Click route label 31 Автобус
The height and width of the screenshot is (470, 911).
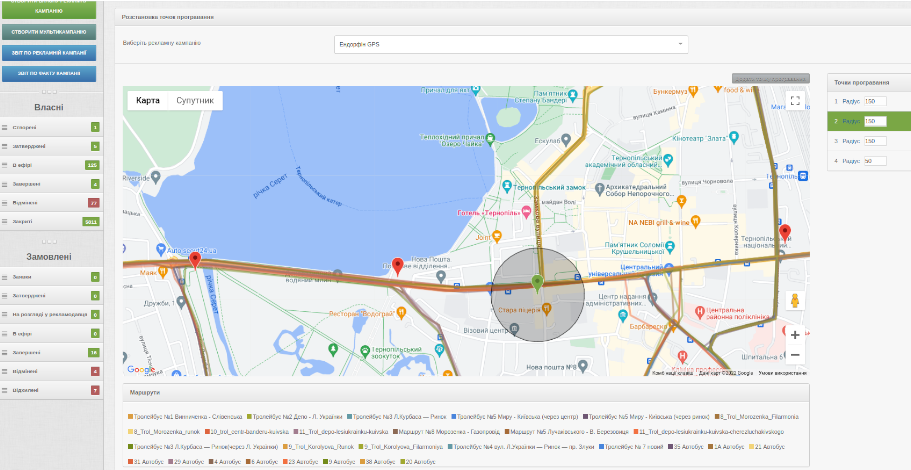point(149,462)
